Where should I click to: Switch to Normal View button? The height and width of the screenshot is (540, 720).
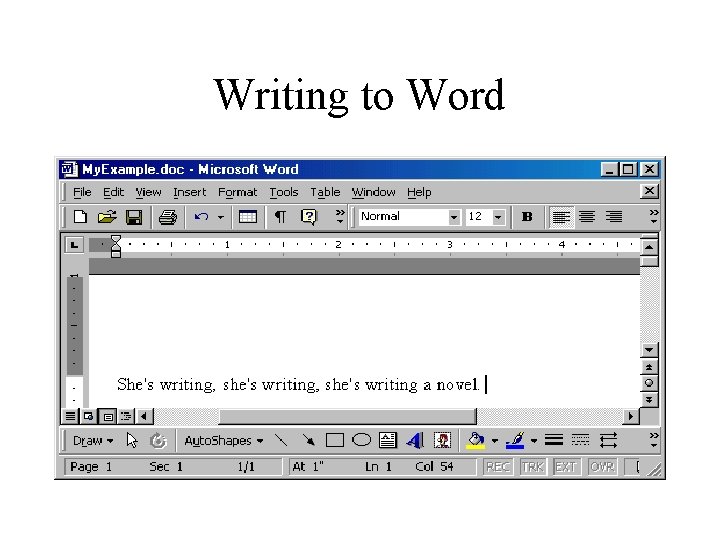[70, 416]
